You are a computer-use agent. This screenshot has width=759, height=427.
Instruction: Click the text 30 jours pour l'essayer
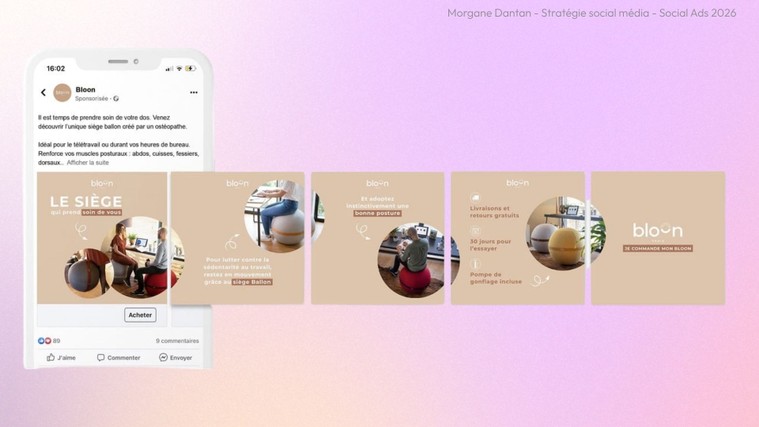[490, 244]
